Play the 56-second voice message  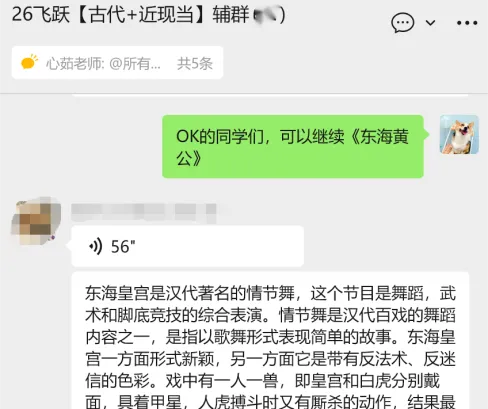click(x=188, y=246)
